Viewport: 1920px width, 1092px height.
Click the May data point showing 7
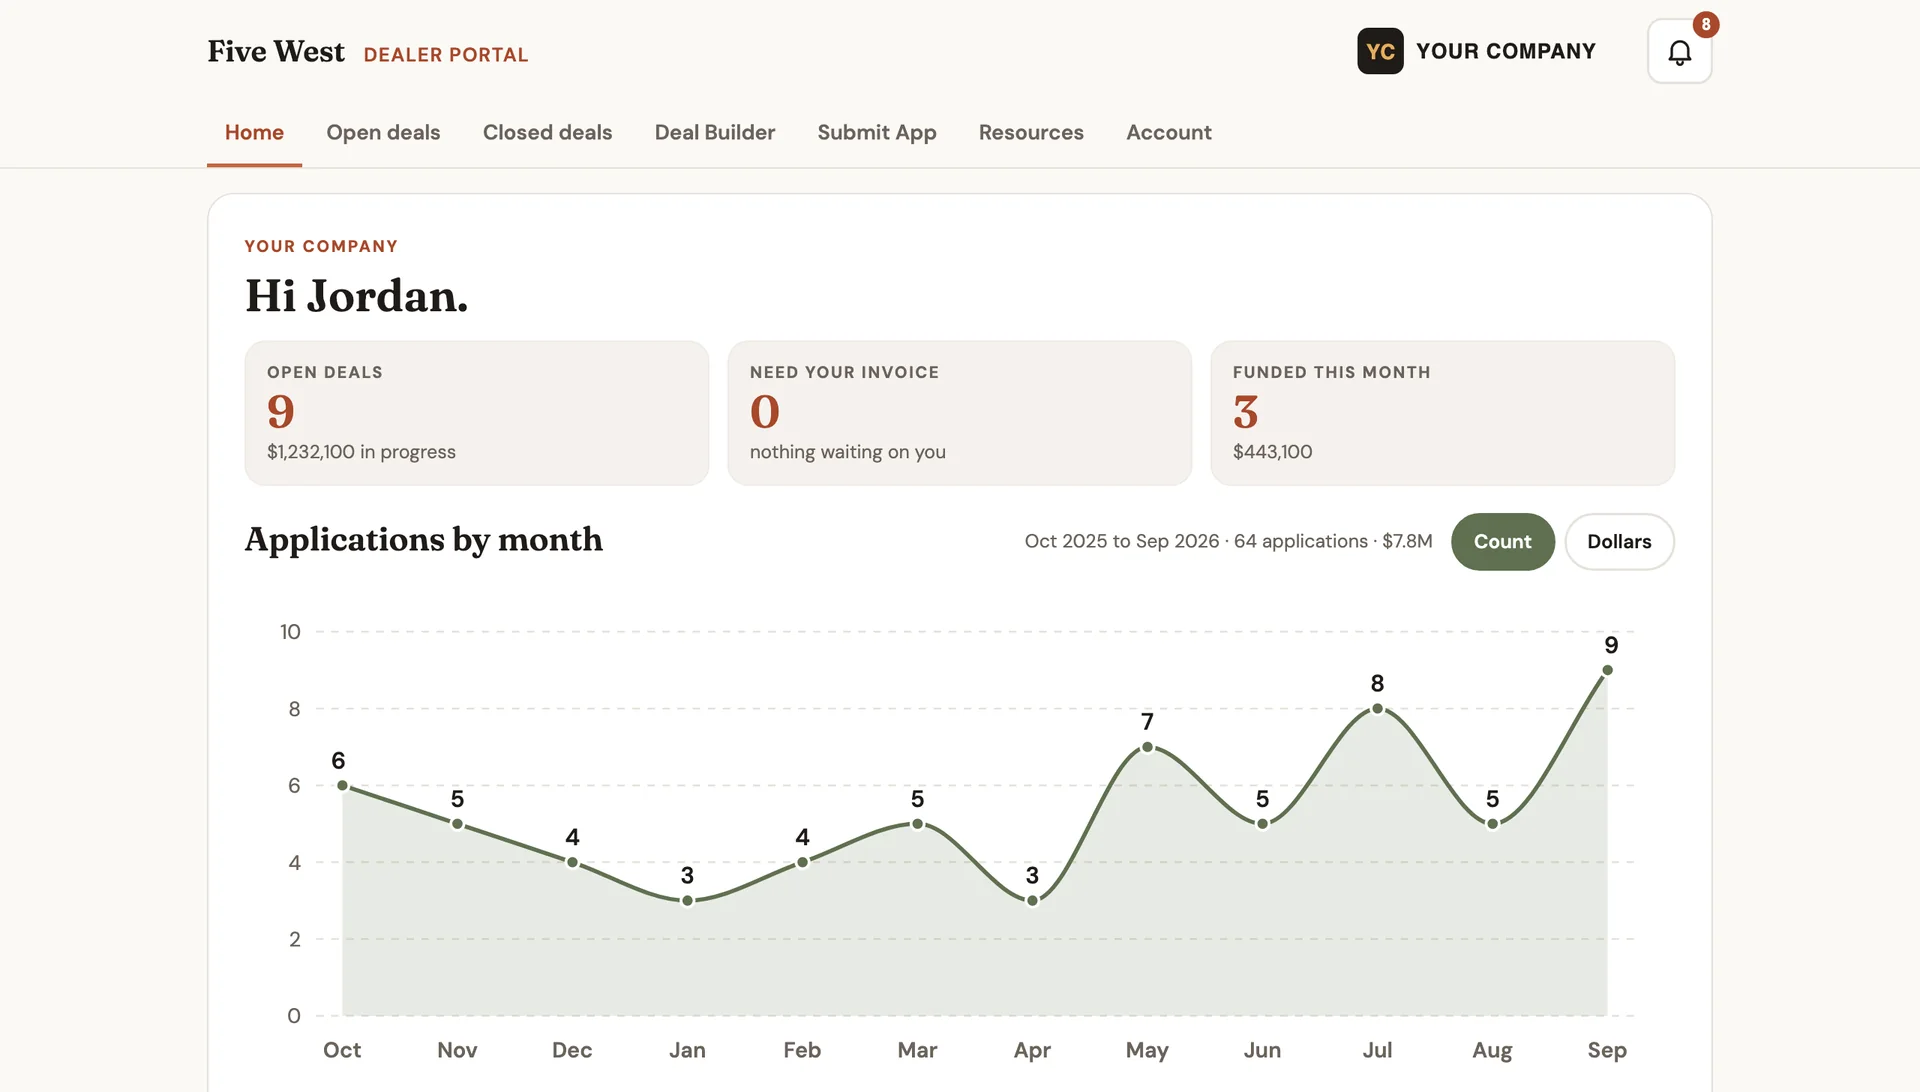1147,747
